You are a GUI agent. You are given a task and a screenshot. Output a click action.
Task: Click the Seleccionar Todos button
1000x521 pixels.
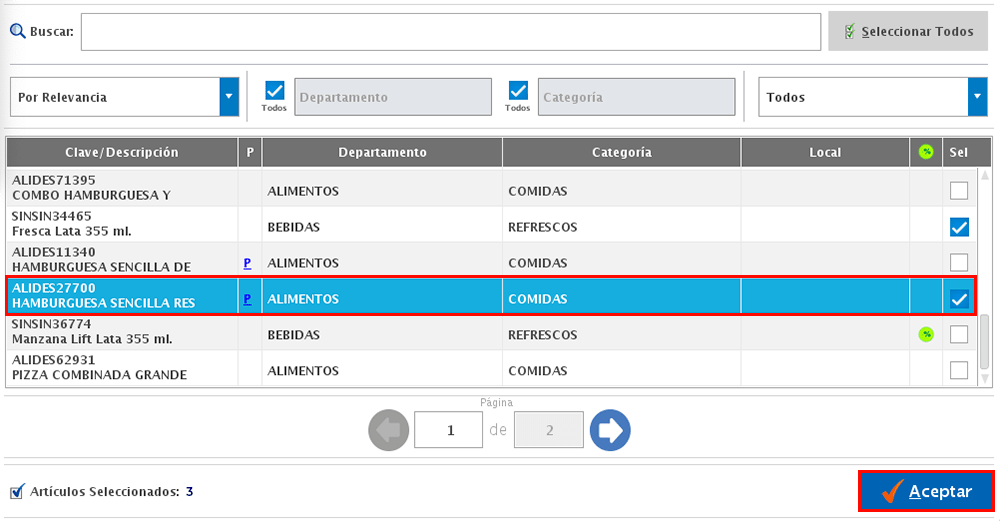pos(908,31)
